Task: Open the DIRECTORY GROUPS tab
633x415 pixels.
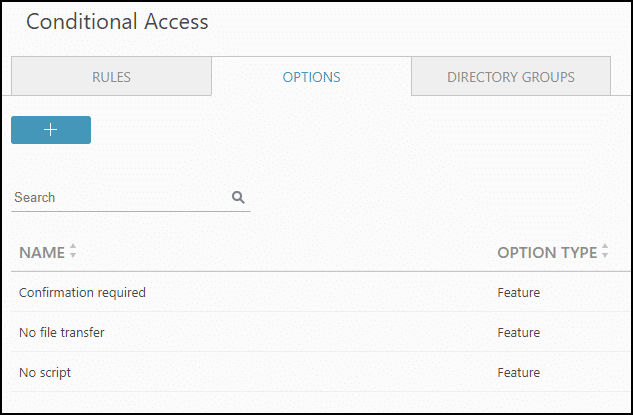Action: click(x=511, y=77)
